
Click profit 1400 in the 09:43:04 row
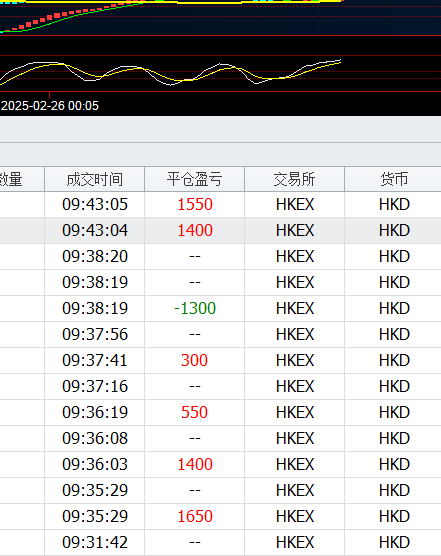(x=195, y=230)
